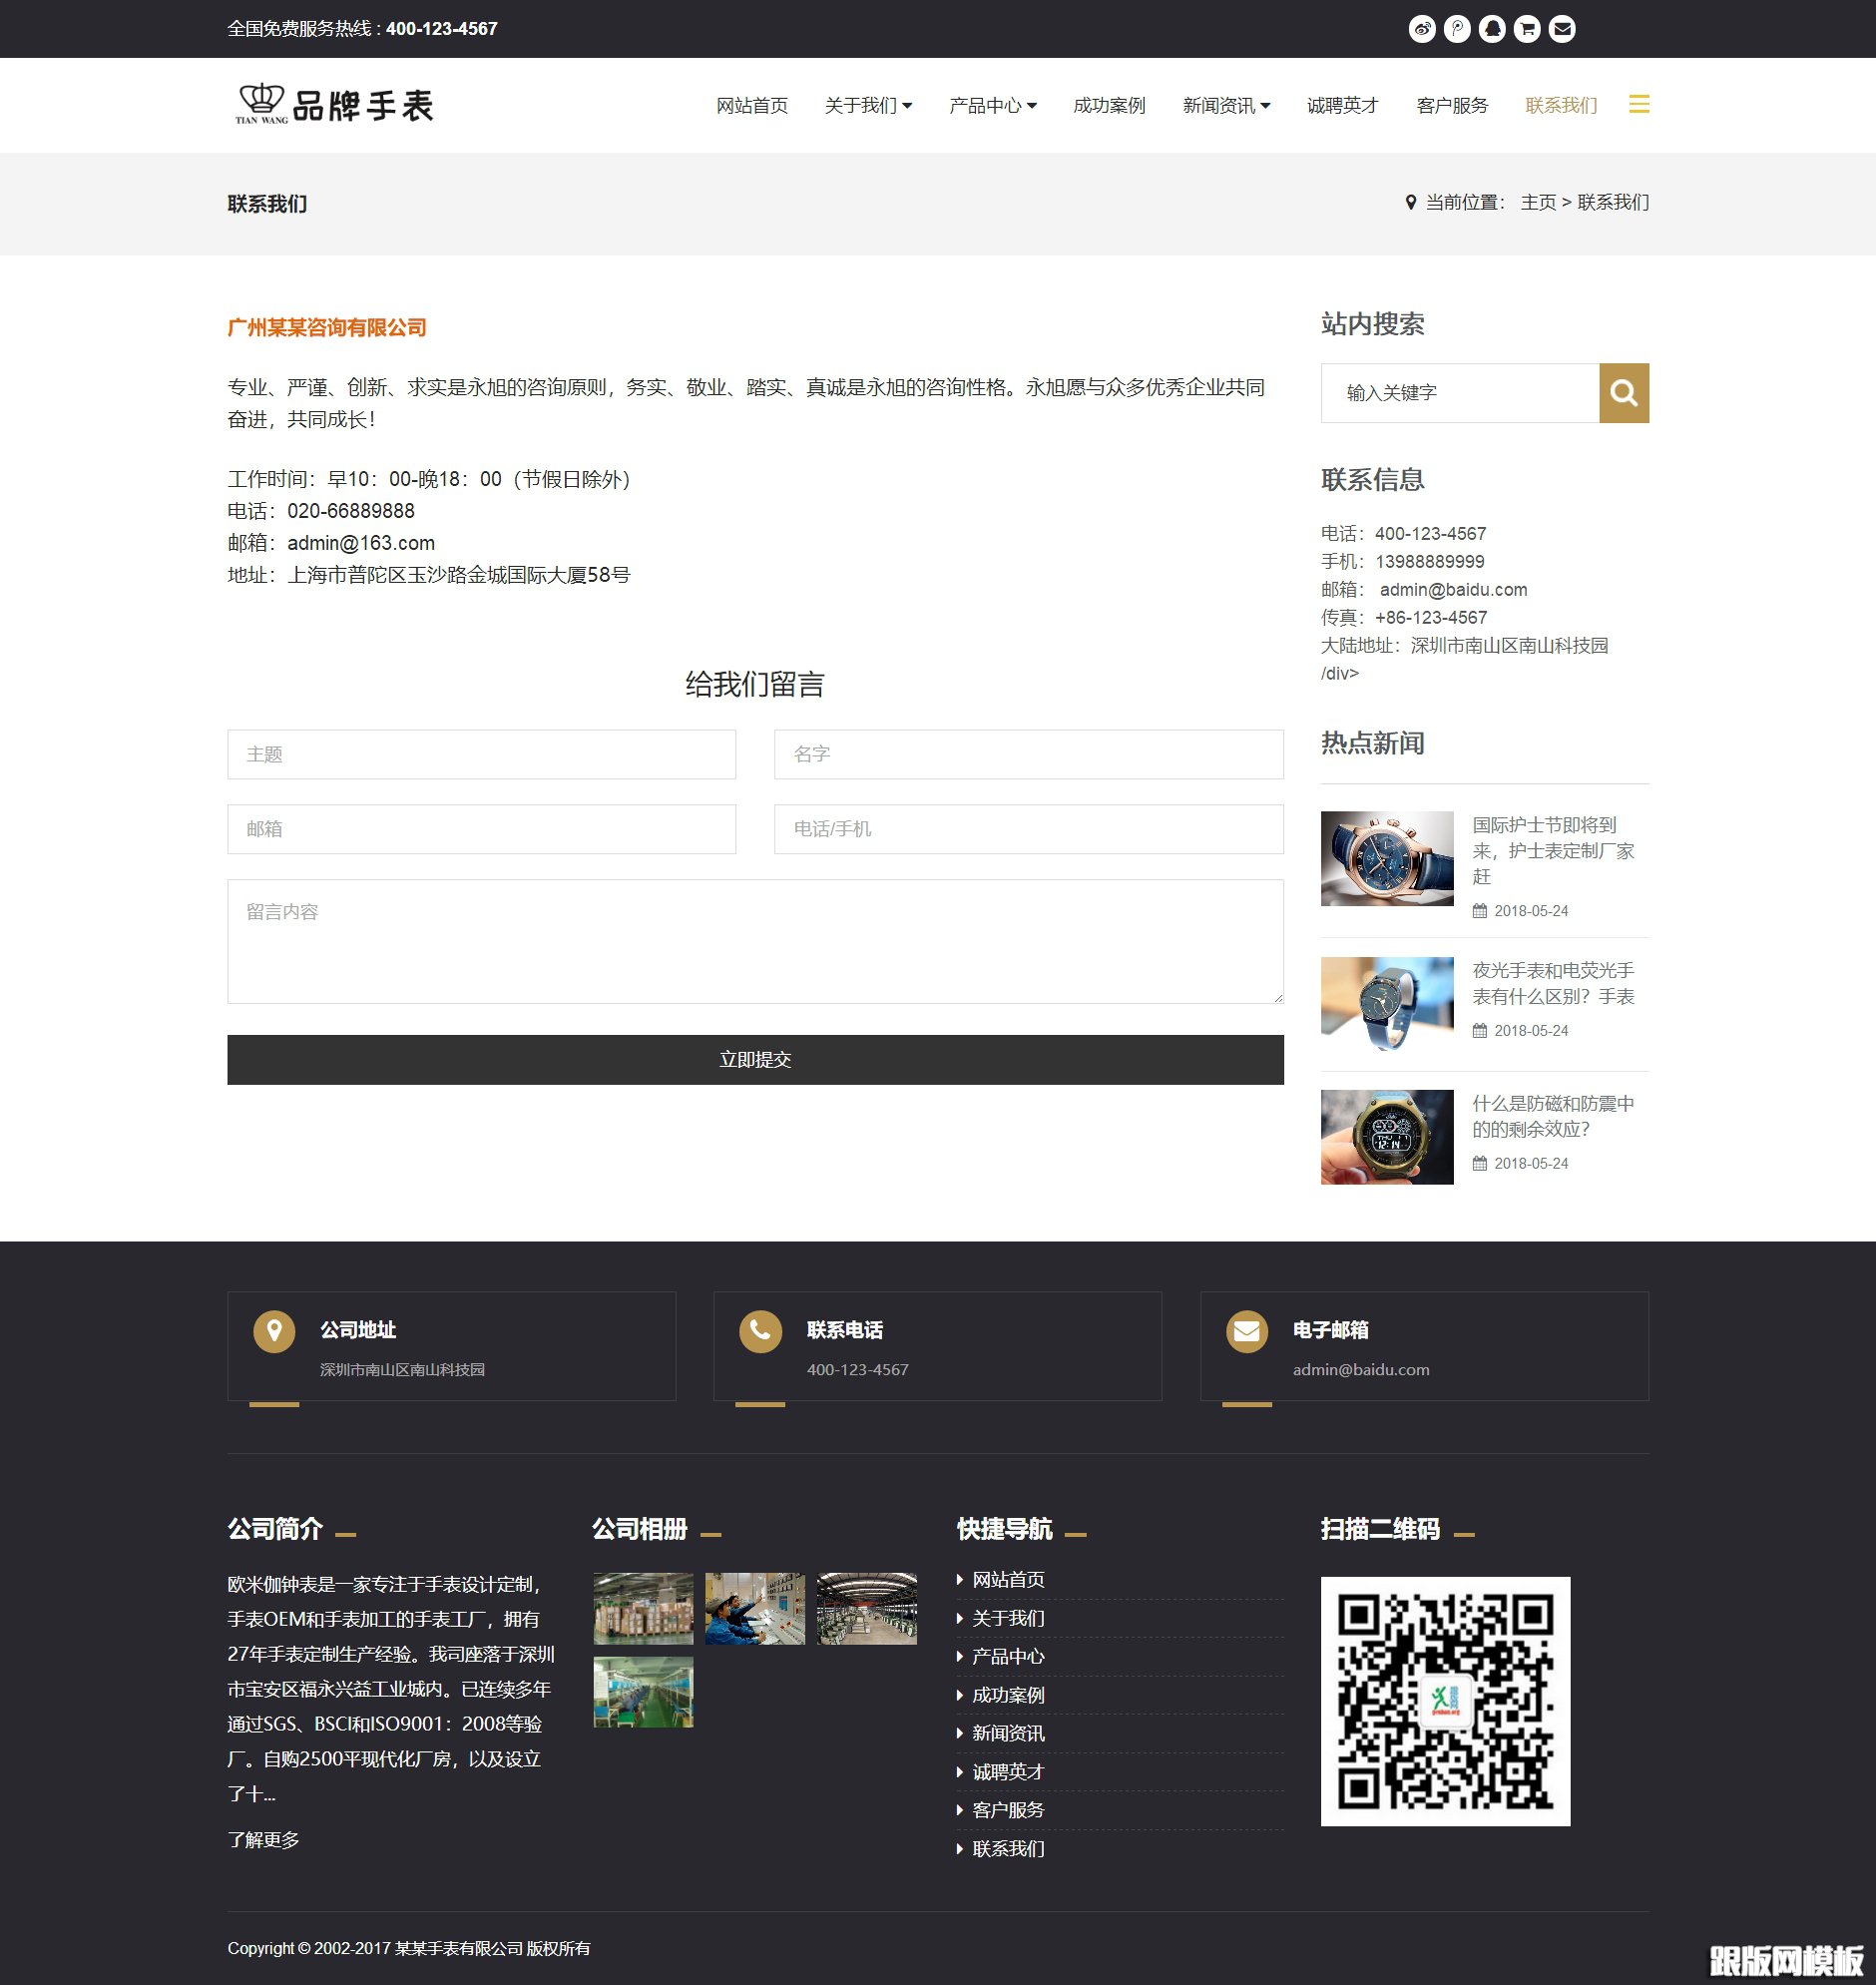This screenshot has height=1985, width=1876.
Task: Open the Weibo share icon
Action: [x=1425, y=28]
